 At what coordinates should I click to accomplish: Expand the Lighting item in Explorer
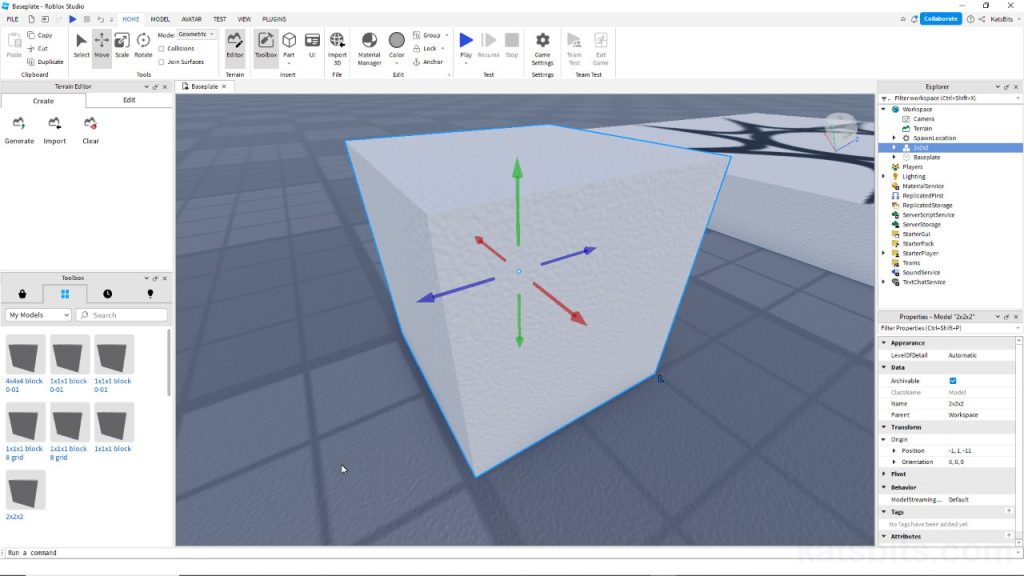(x=884, y=176)
